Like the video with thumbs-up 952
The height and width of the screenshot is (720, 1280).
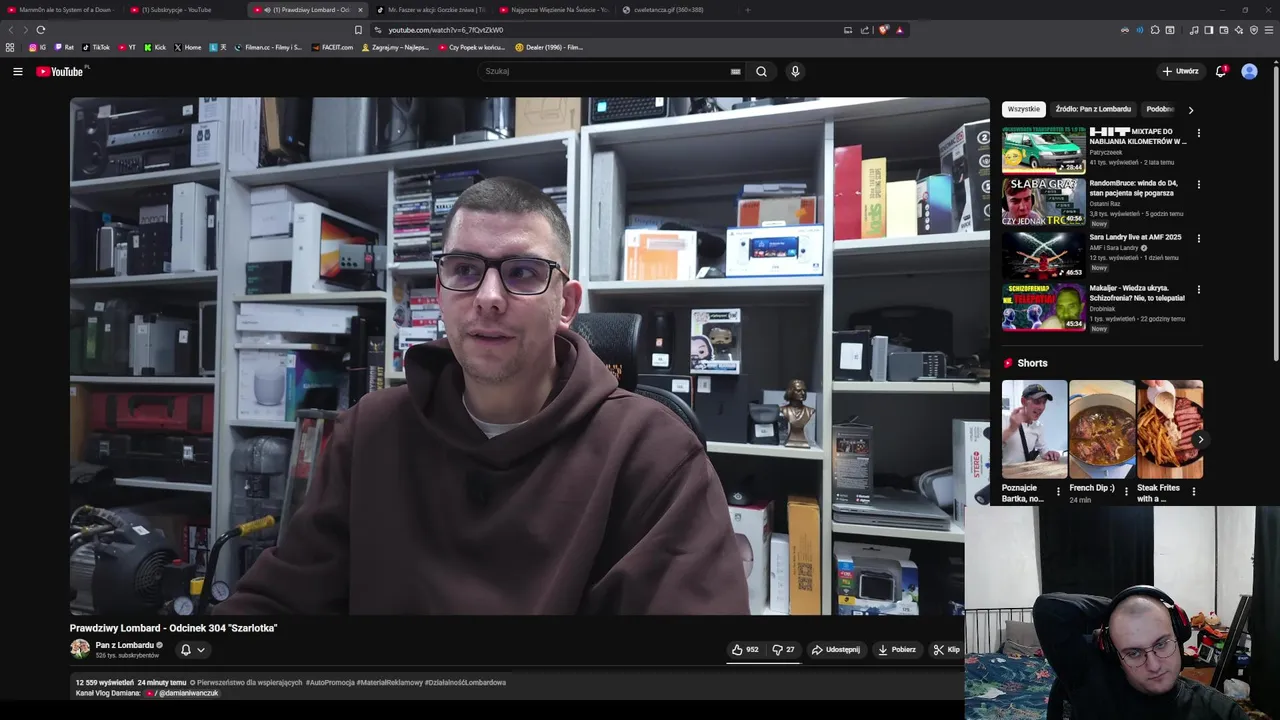point(745,649)
